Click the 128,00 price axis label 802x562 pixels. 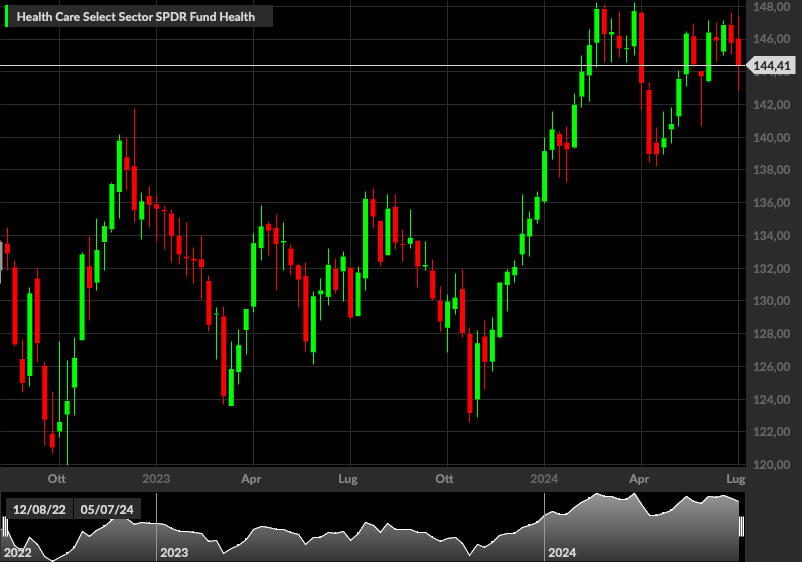(771, 334)
